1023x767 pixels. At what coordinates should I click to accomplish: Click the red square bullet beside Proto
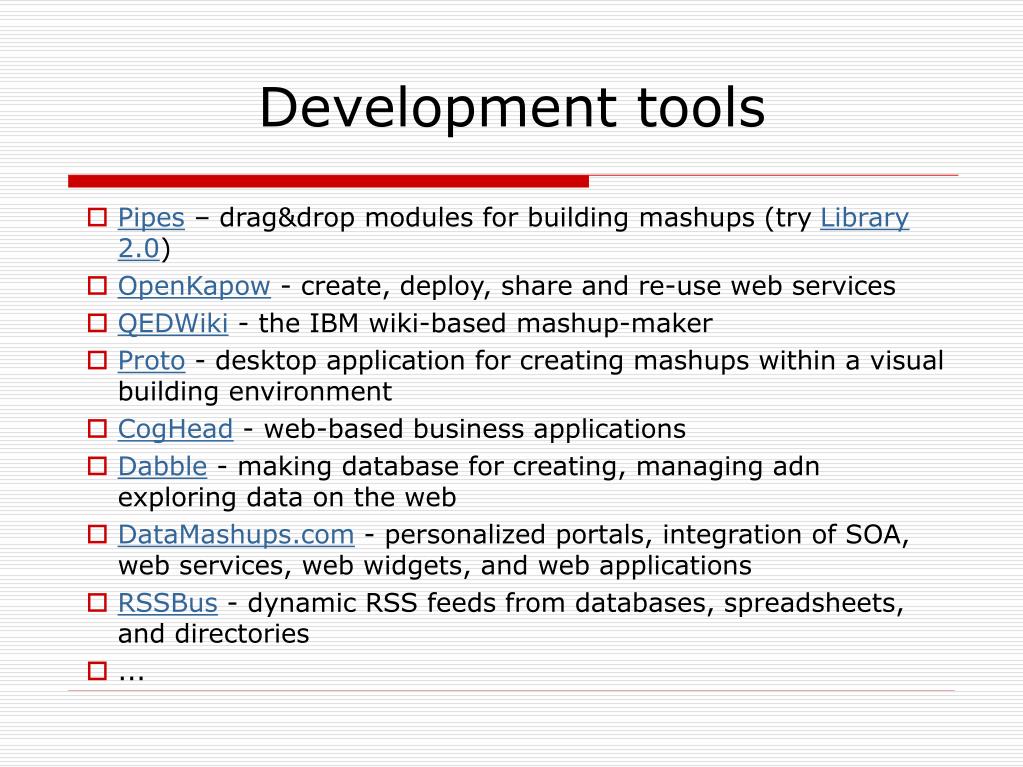point(97,360)
